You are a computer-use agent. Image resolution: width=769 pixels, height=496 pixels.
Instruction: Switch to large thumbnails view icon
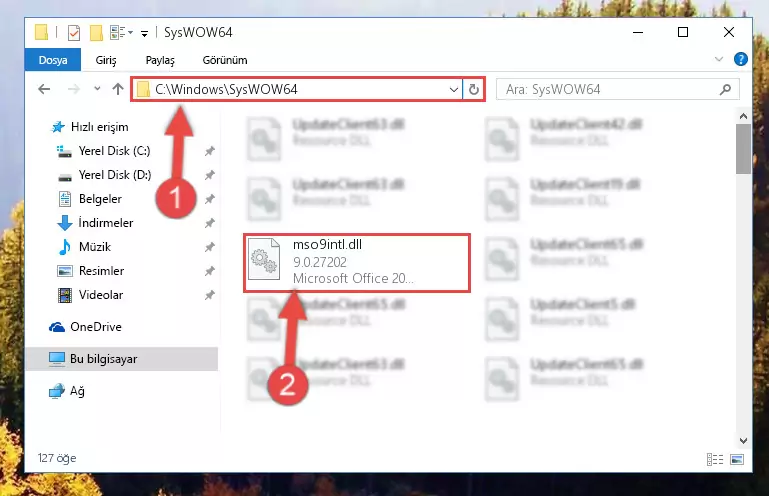pos(737,459)
